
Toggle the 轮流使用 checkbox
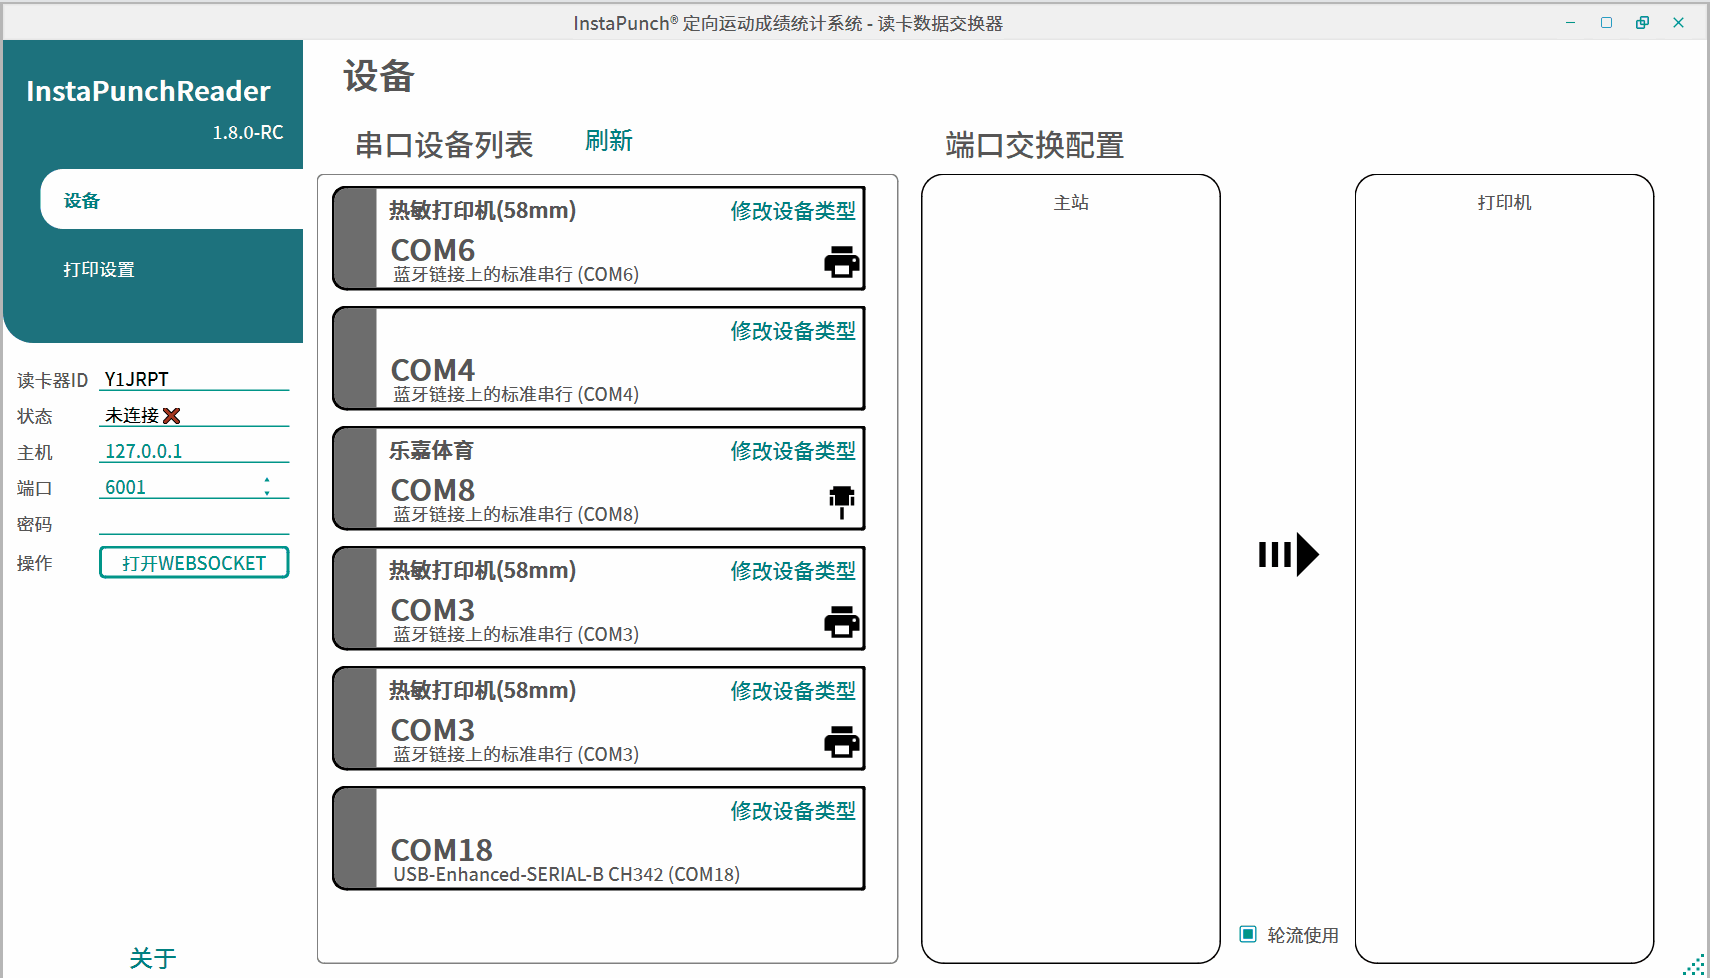coord(1248,934)
